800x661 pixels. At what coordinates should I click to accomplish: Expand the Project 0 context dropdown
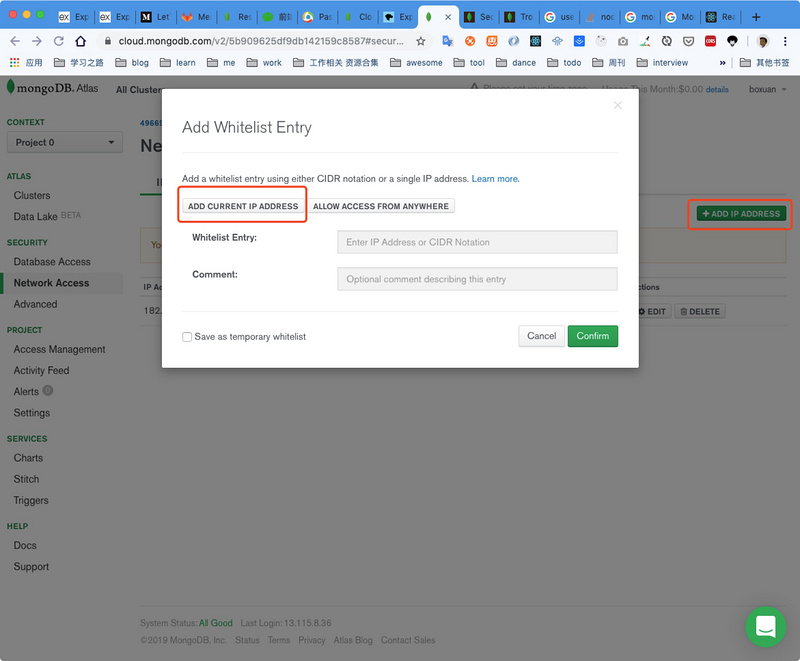(65, 142)
